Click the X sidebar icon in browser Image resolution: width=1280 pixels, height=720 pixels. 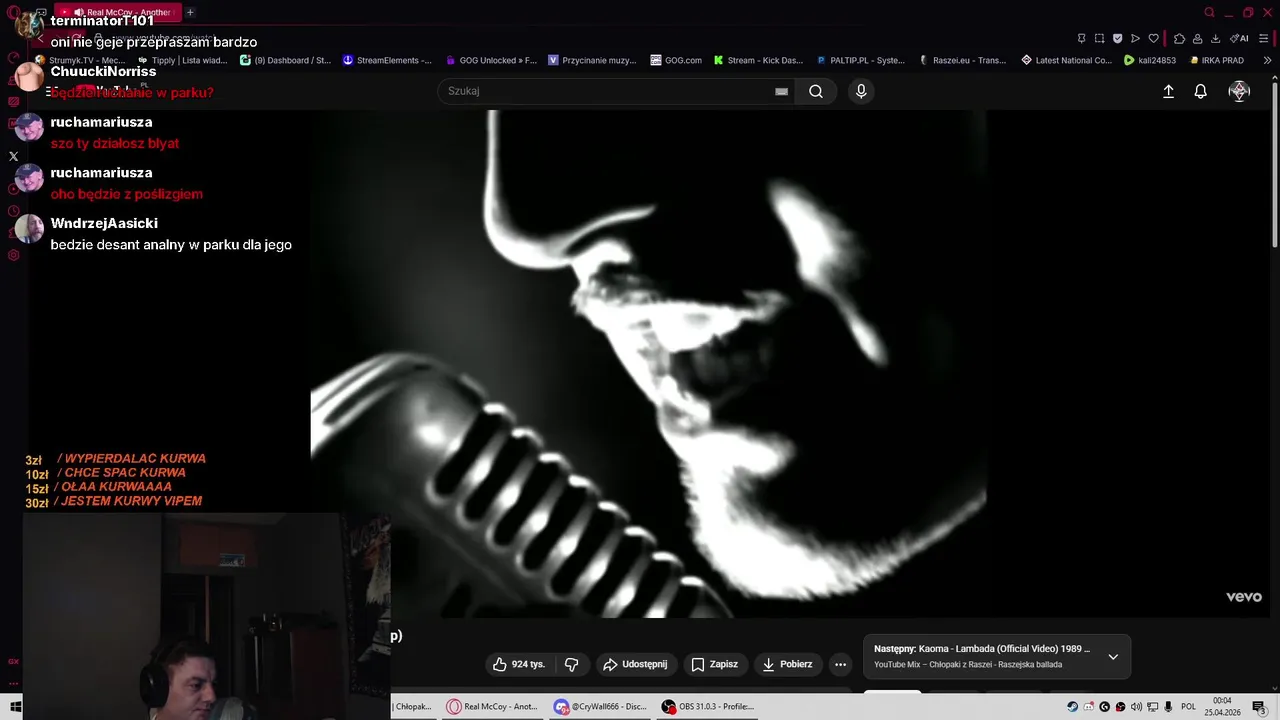(13, 156)
